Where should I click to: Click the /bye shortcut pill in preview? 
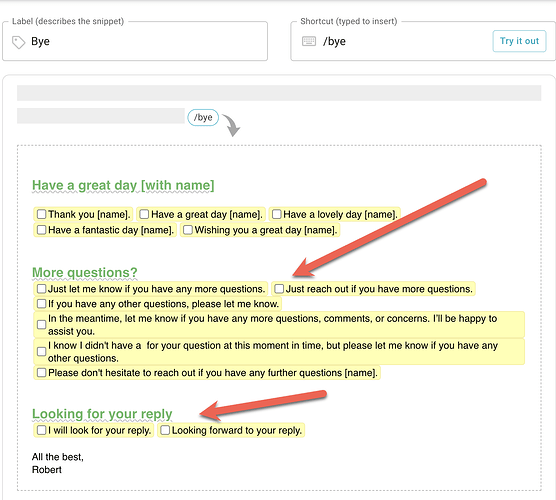tap(203, 117)
